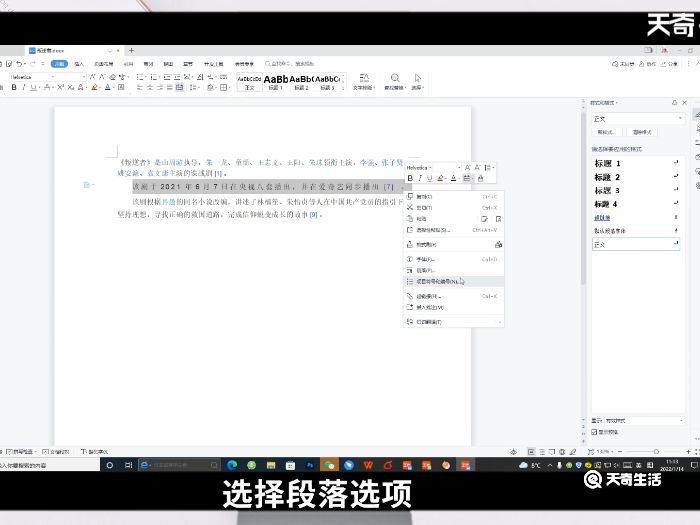The image size is (700, 525).
Task: Click the Undo arrow in quick access
Action: point(19,64)
